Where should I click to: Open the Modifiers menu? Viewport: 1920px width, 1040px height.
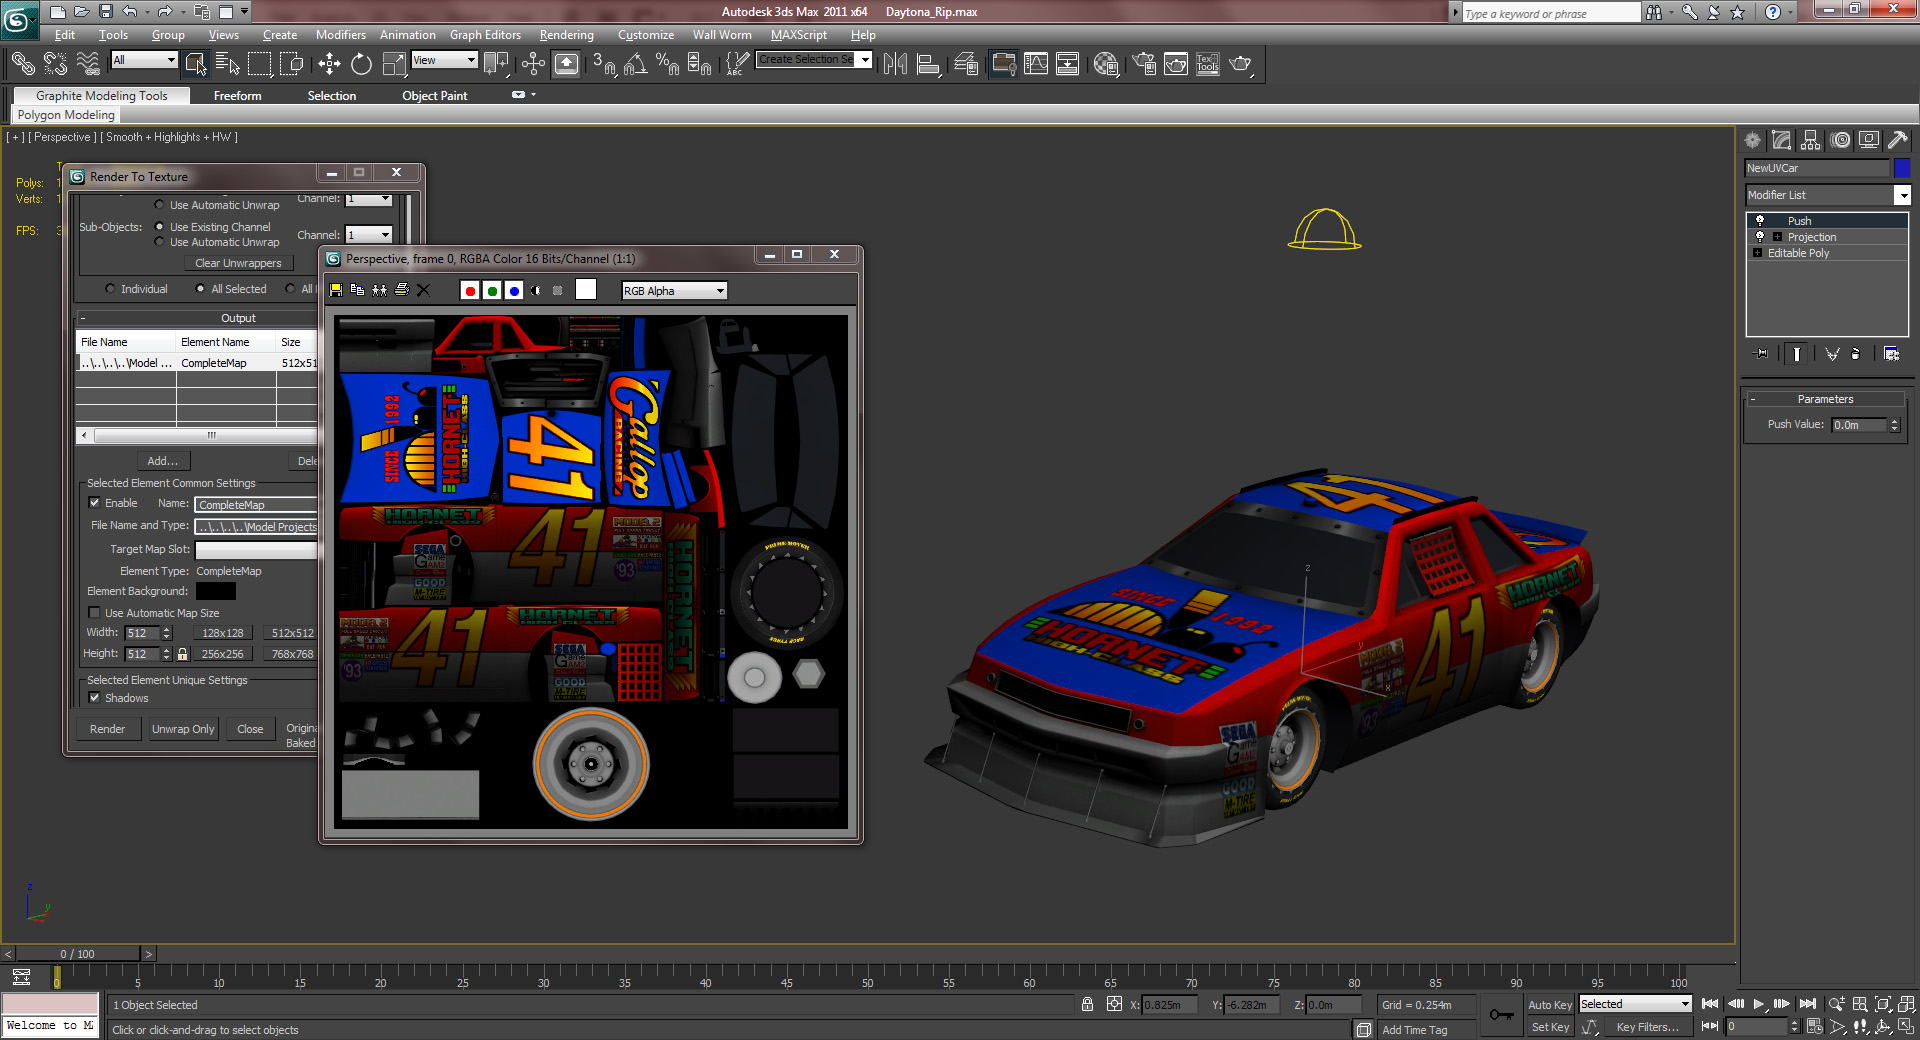341,35
